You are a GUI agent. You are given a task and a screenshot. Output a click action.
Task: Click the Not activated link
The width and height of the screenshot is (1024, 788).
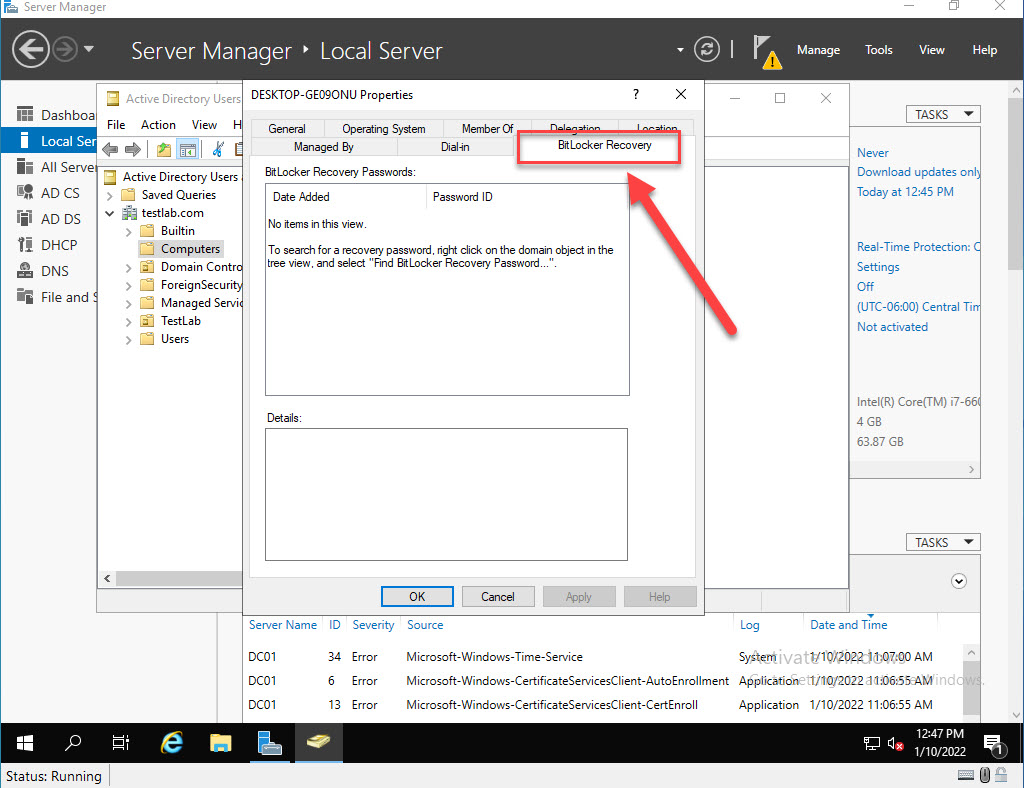pyautogui.click(x=892, y=326)
